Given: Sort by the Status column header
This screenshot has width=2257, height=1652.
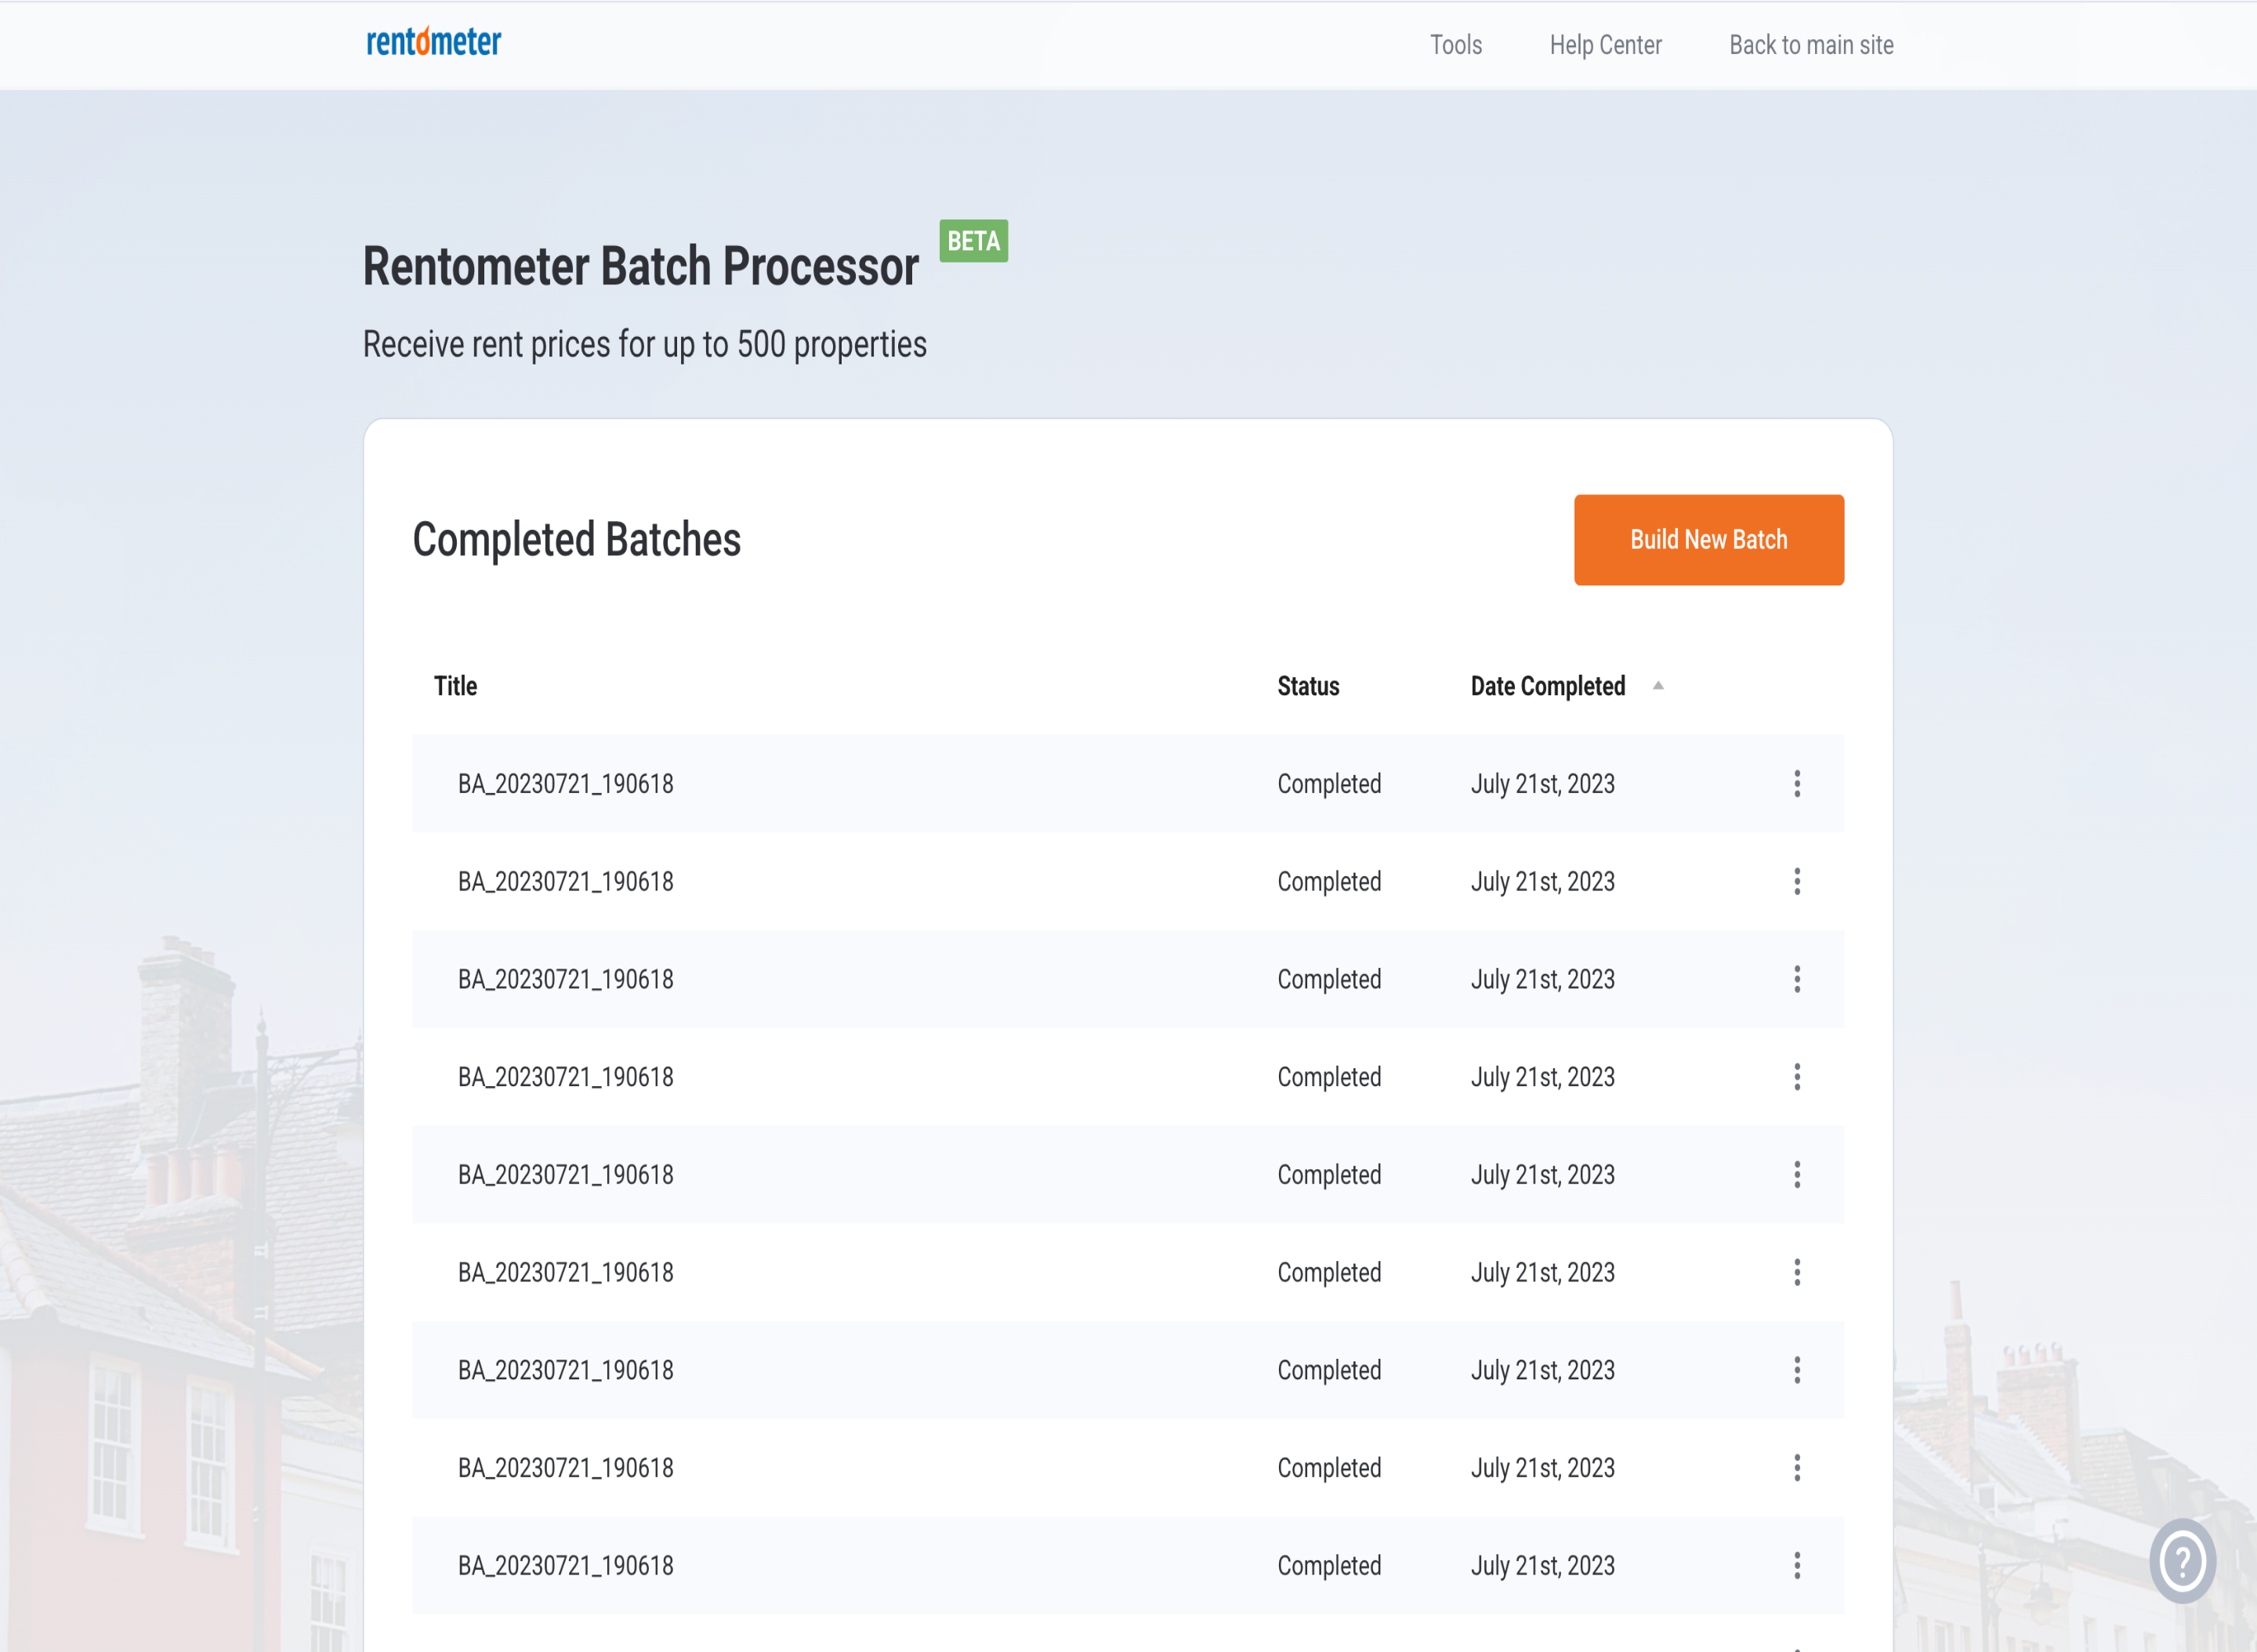Looking at the screenshot, I should (1308, 686).
